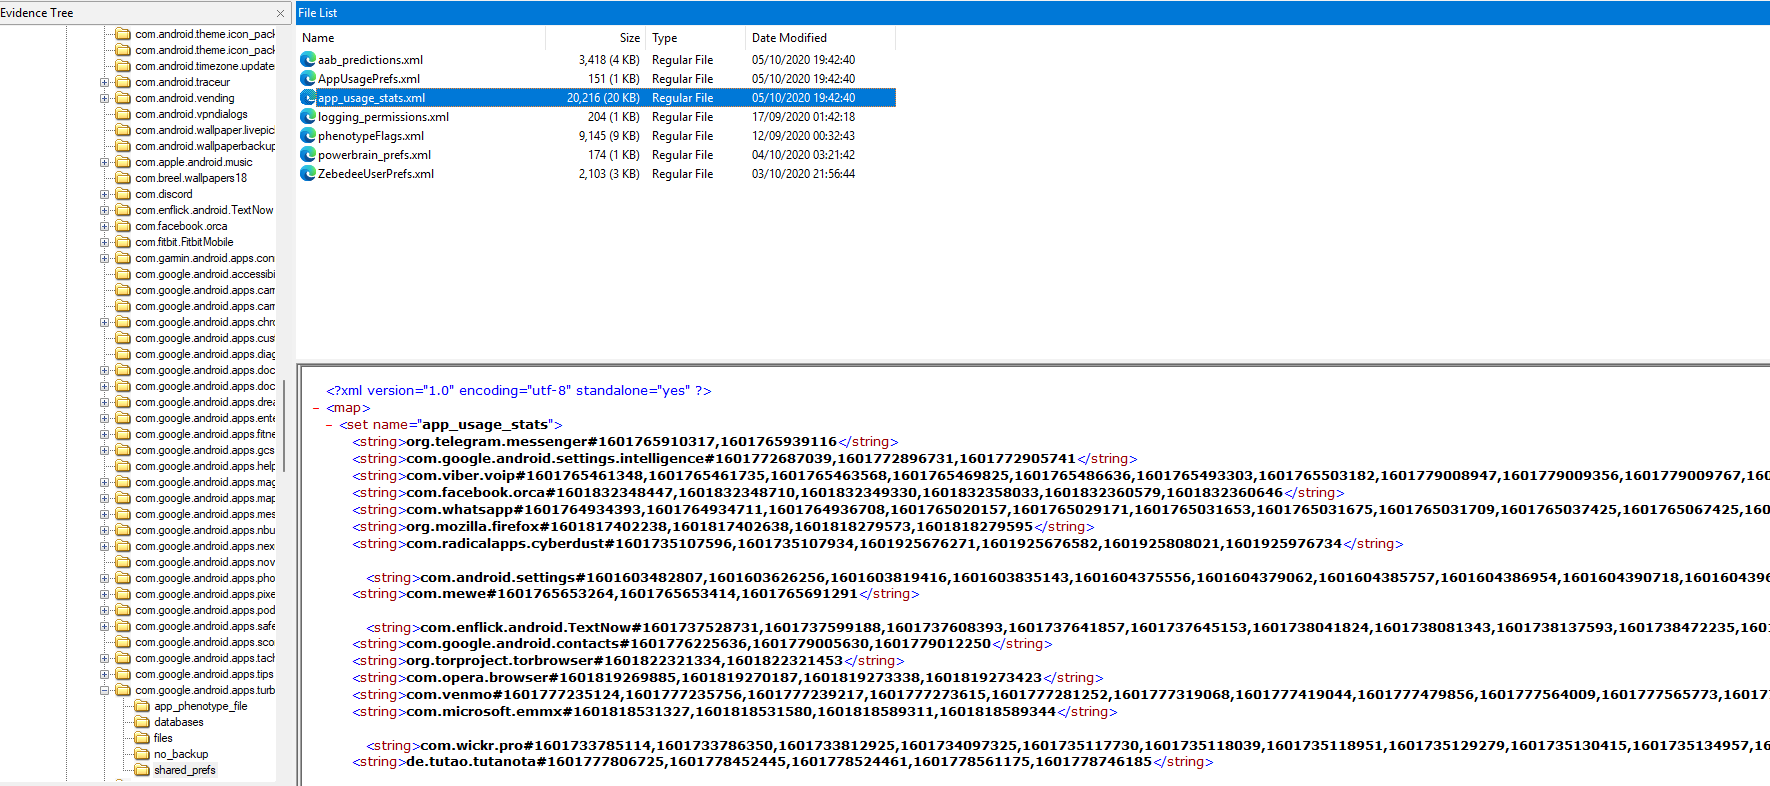This screenshot has width=1770, height=786.
Task: Select com.google.android.apps.tachyon tree item
Action: pos(205,658)
